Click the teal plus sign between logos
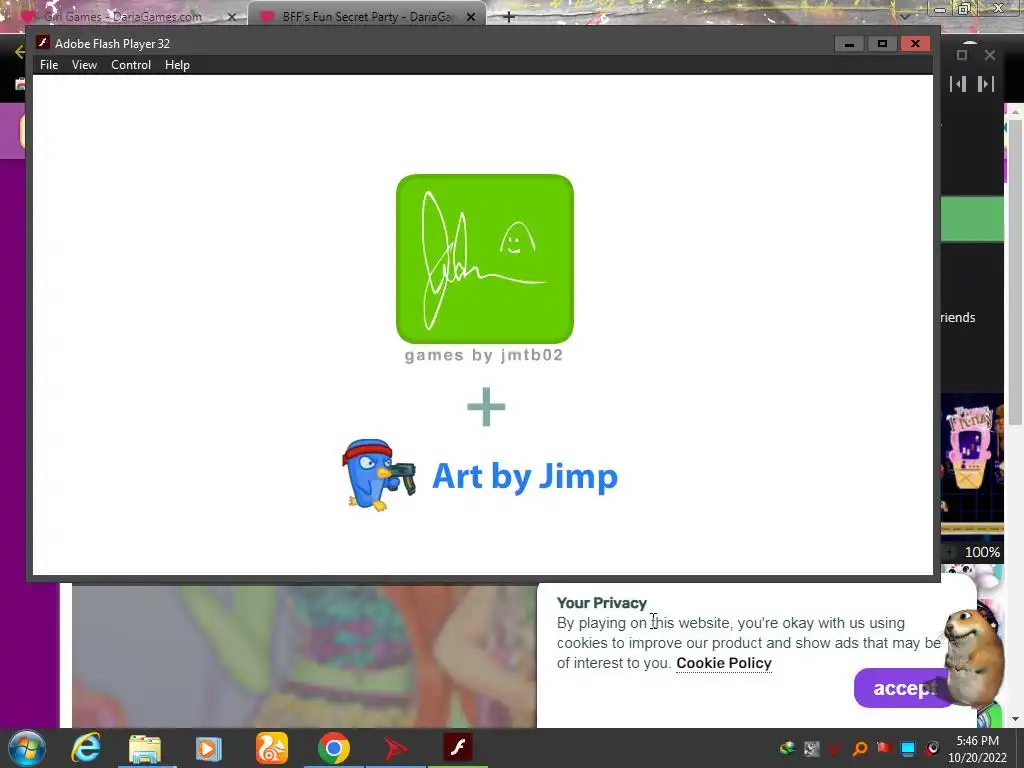This screenshot has height=768, width=1024. point(486,407)
